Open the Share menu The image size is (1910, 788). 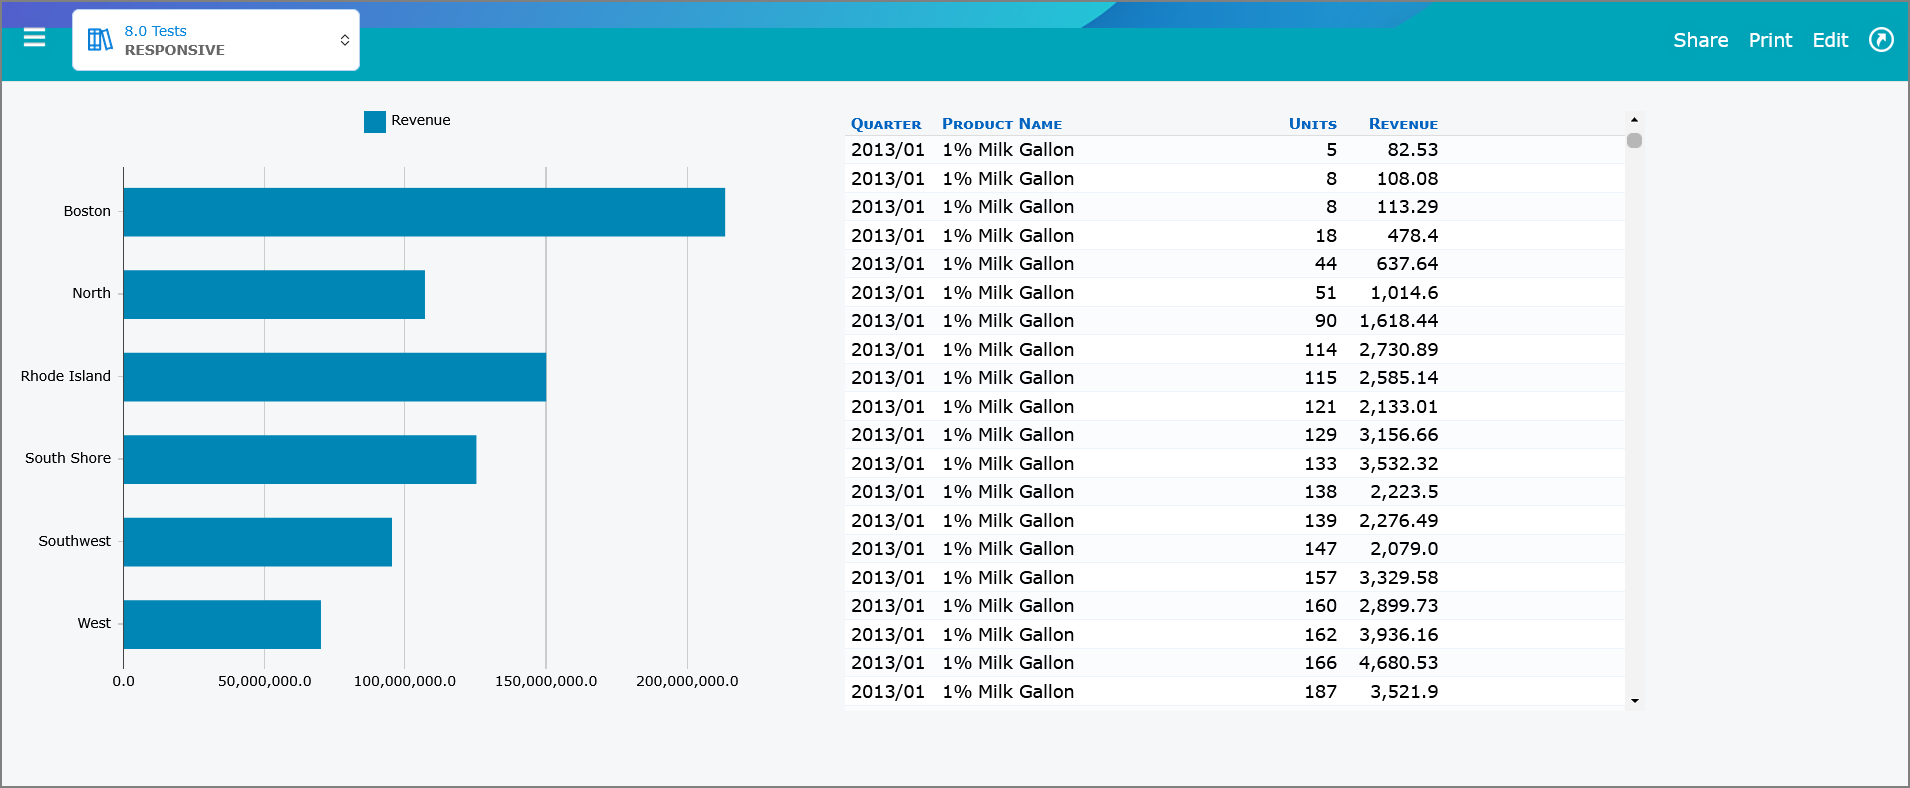pyautogui.click(x=1700, y=40)
